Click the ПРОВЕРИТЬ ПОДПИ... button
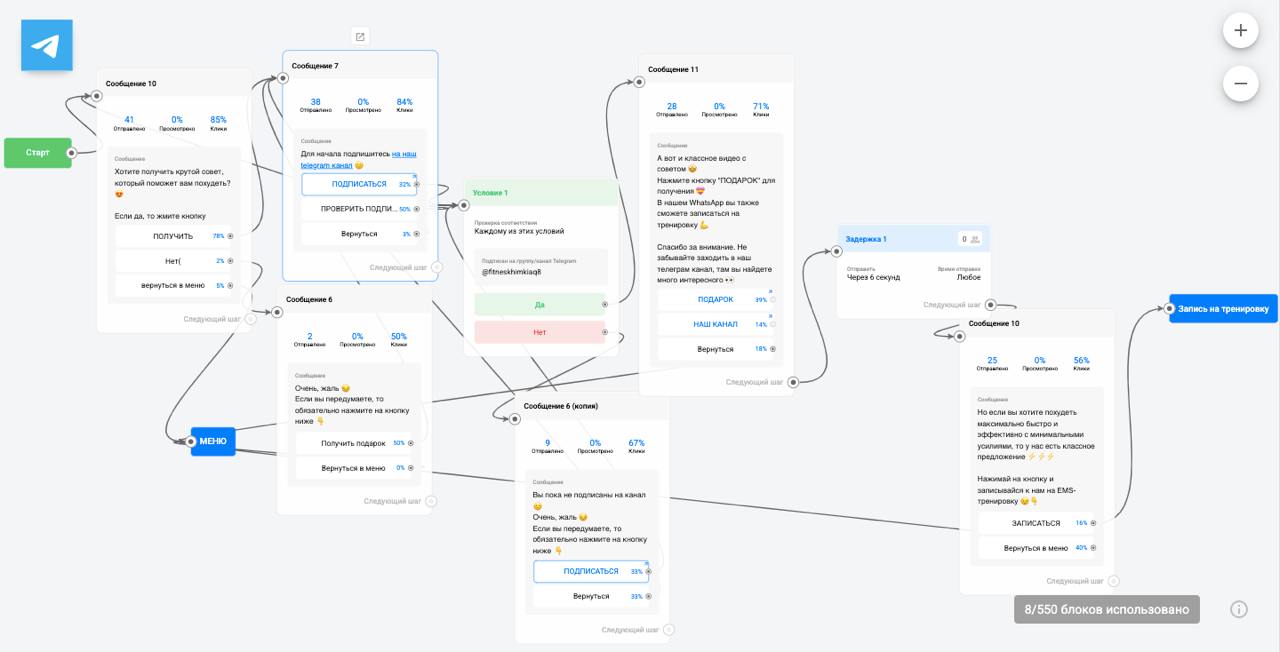1280x652 pixels. 358,209
